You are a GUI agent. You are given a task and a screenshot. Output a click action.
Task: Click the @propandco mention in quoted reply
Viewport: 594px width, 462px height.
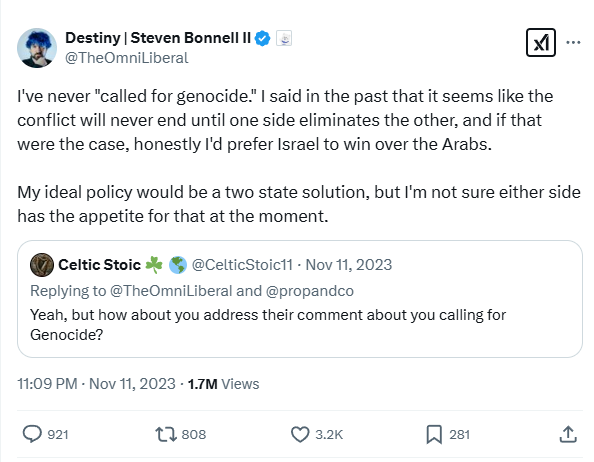pyautogui.click(x=310, y=291)
